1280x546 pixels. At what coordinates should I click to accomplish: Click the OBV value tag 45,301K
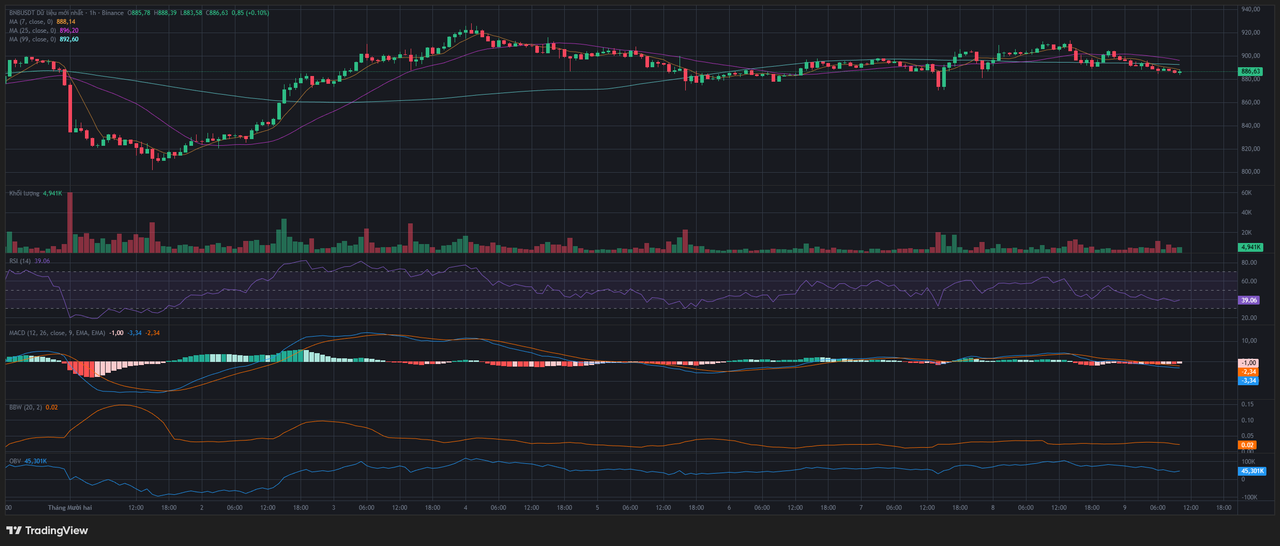1252,471
